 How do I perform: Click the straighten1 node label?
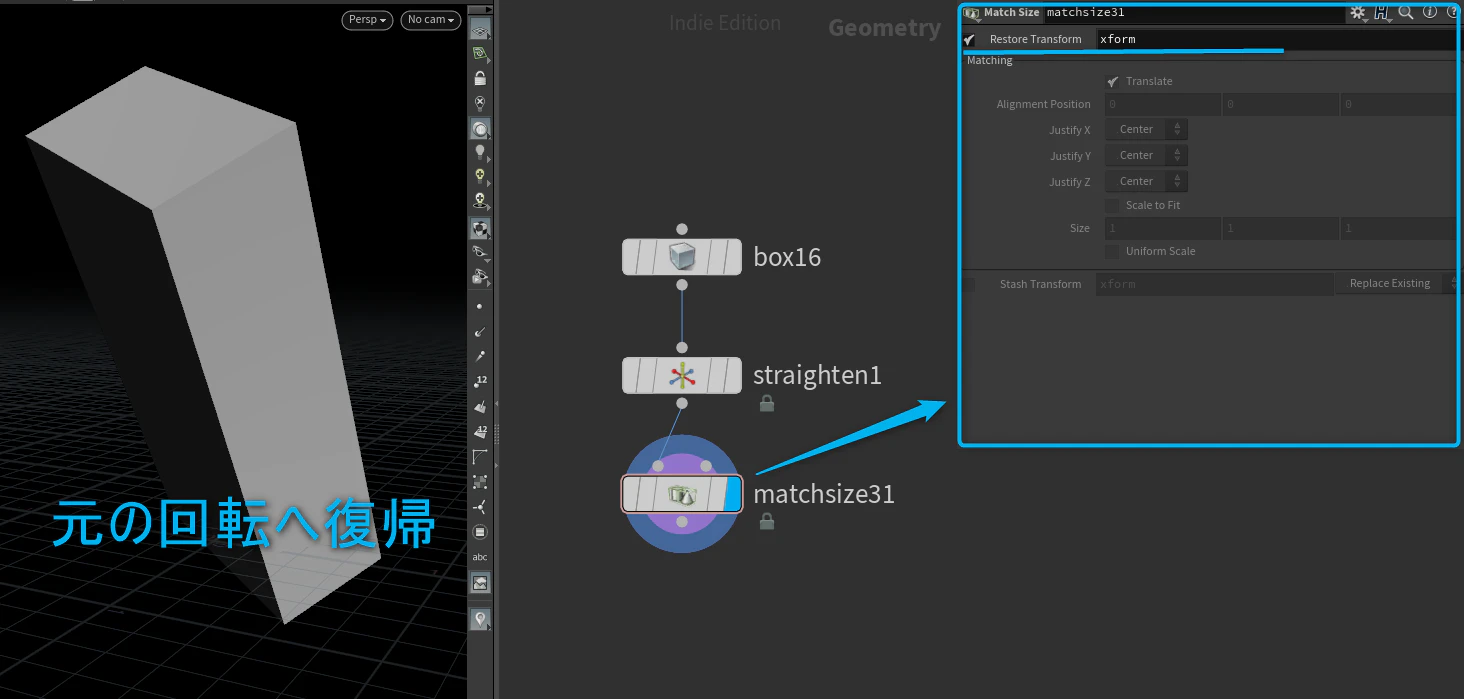coord(817,376)
